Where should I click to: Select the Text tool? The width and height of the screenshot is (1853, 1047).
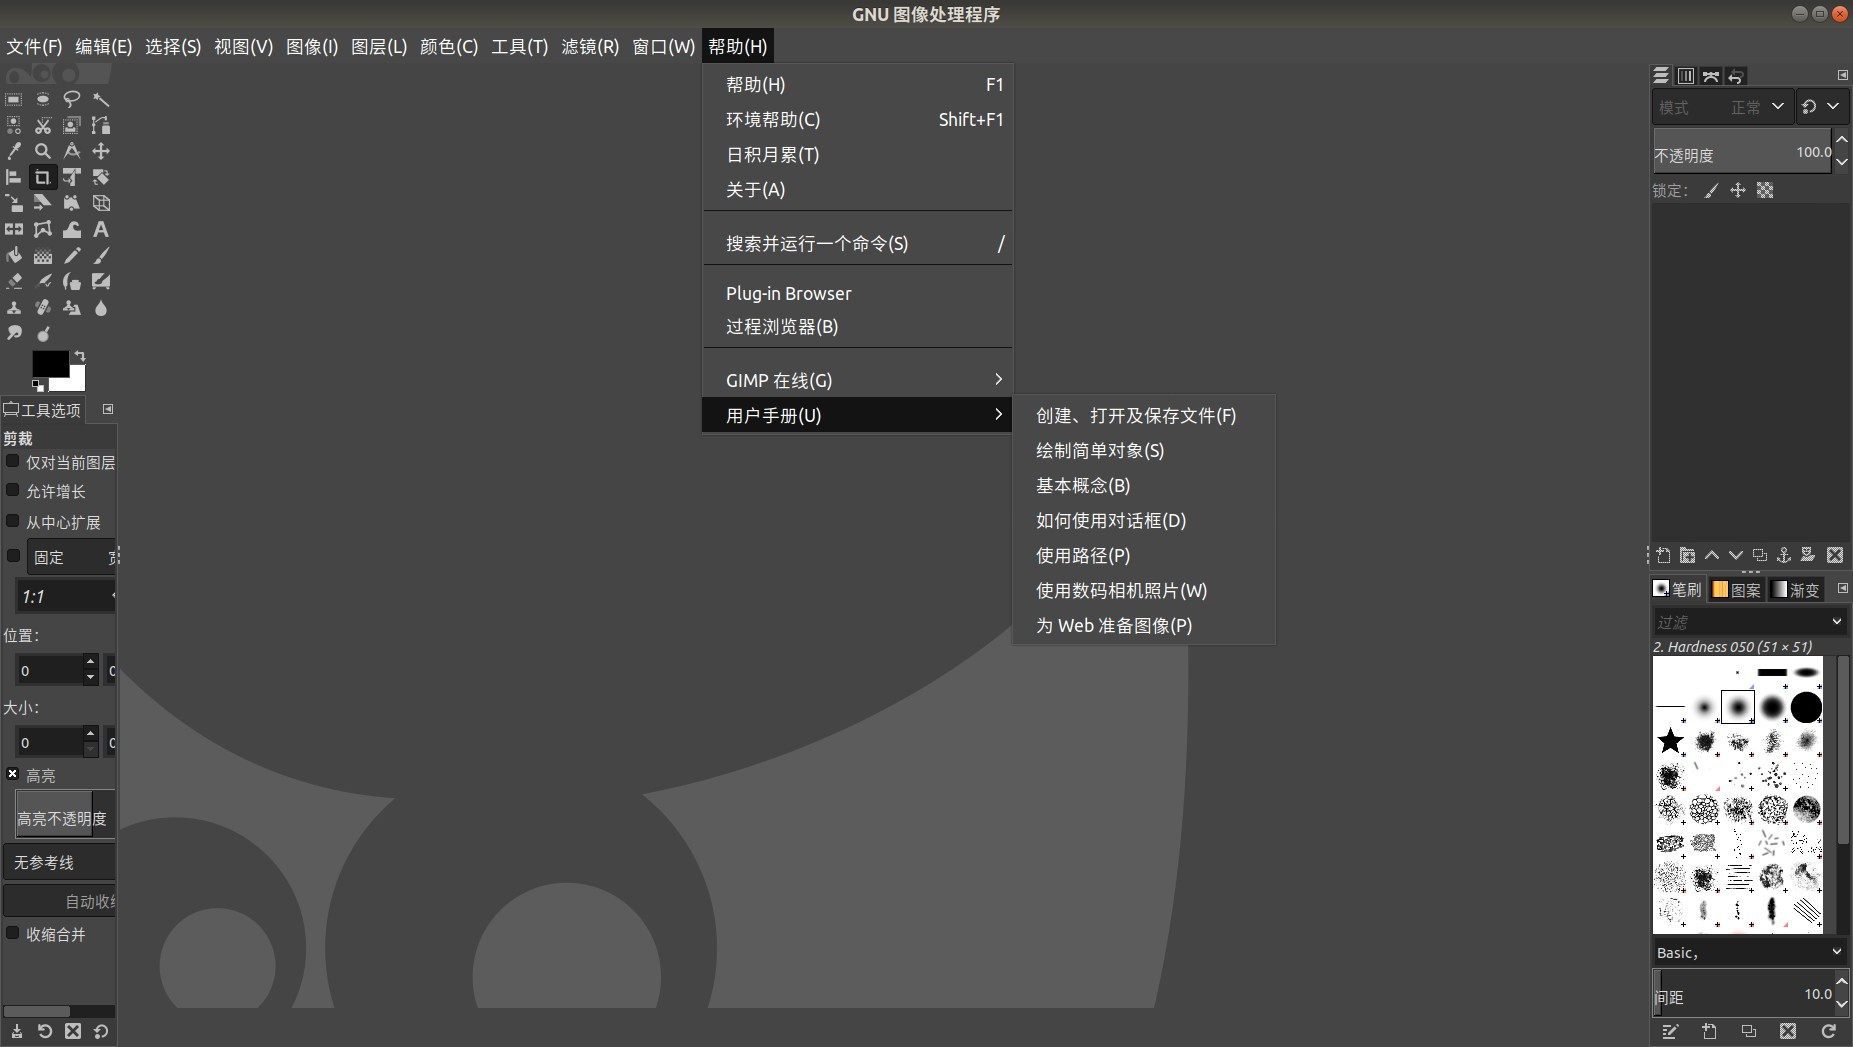[101, 229]
